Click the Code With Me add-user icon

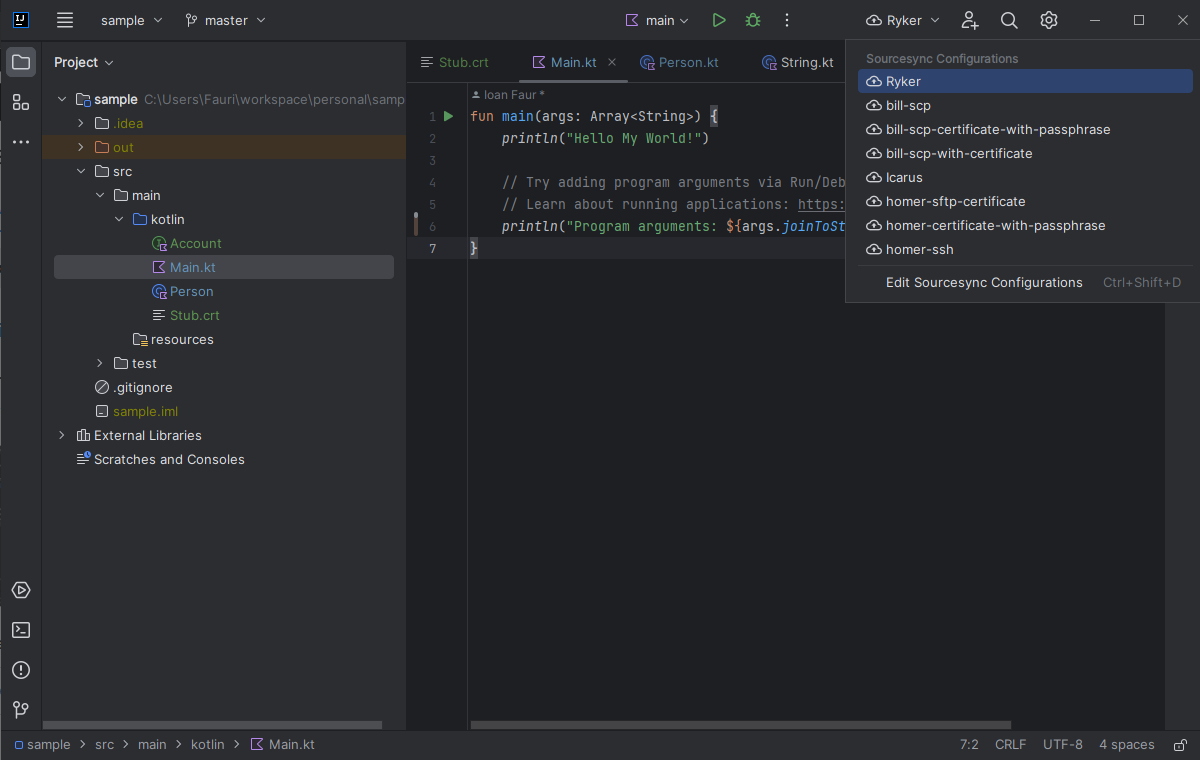(968, 19)
